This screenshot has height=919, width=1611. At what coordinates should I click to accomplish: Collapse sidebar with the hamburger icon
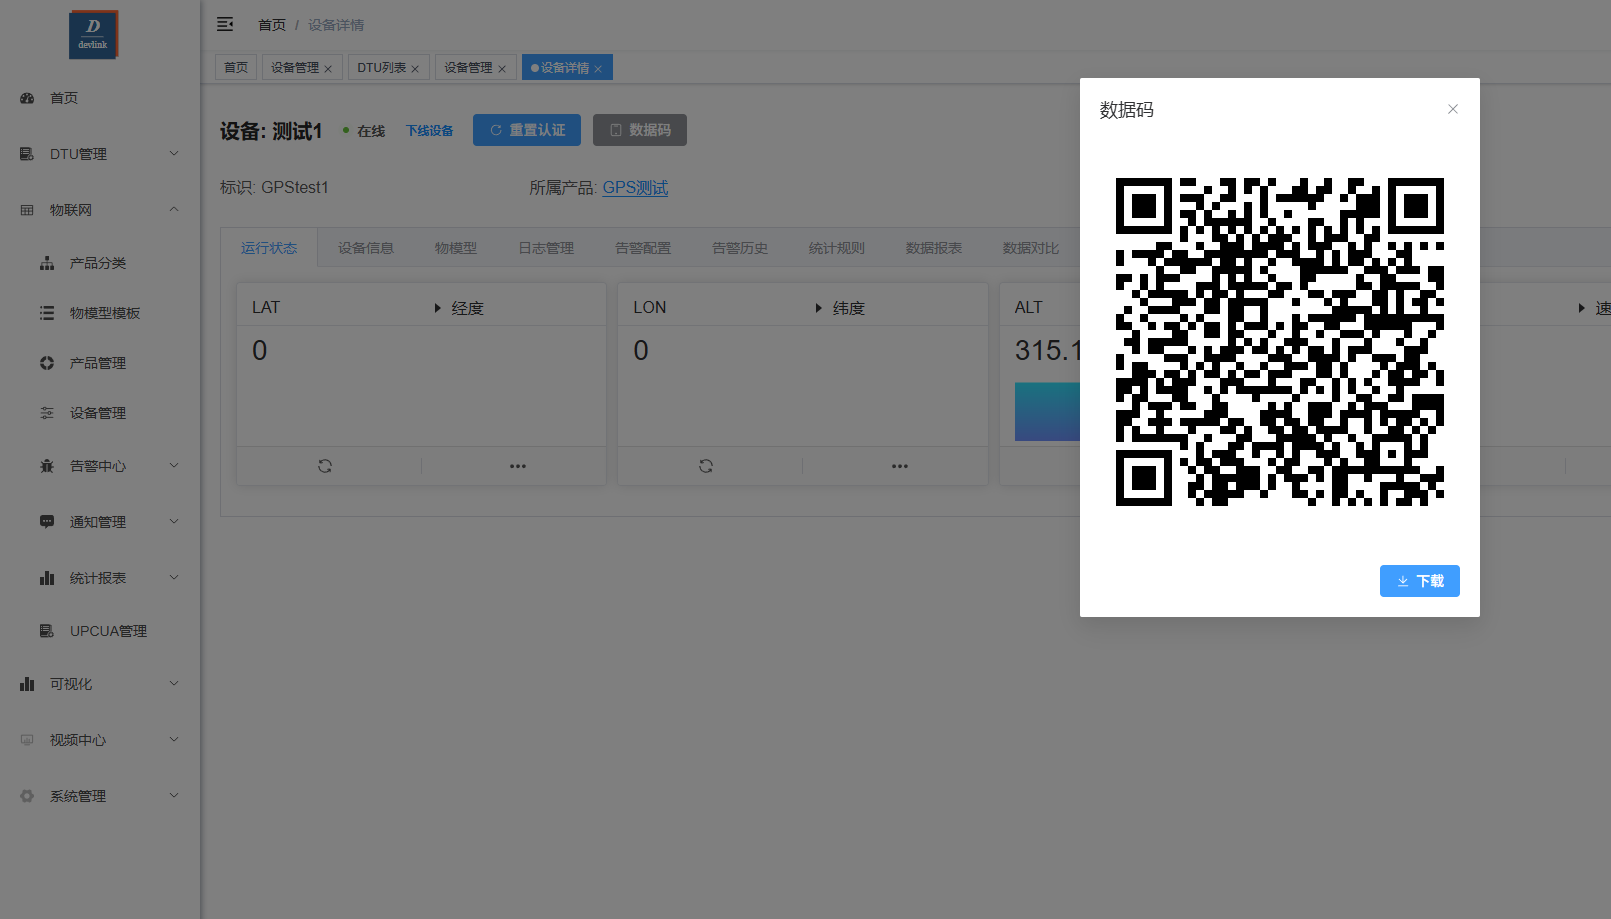(225, 24)
